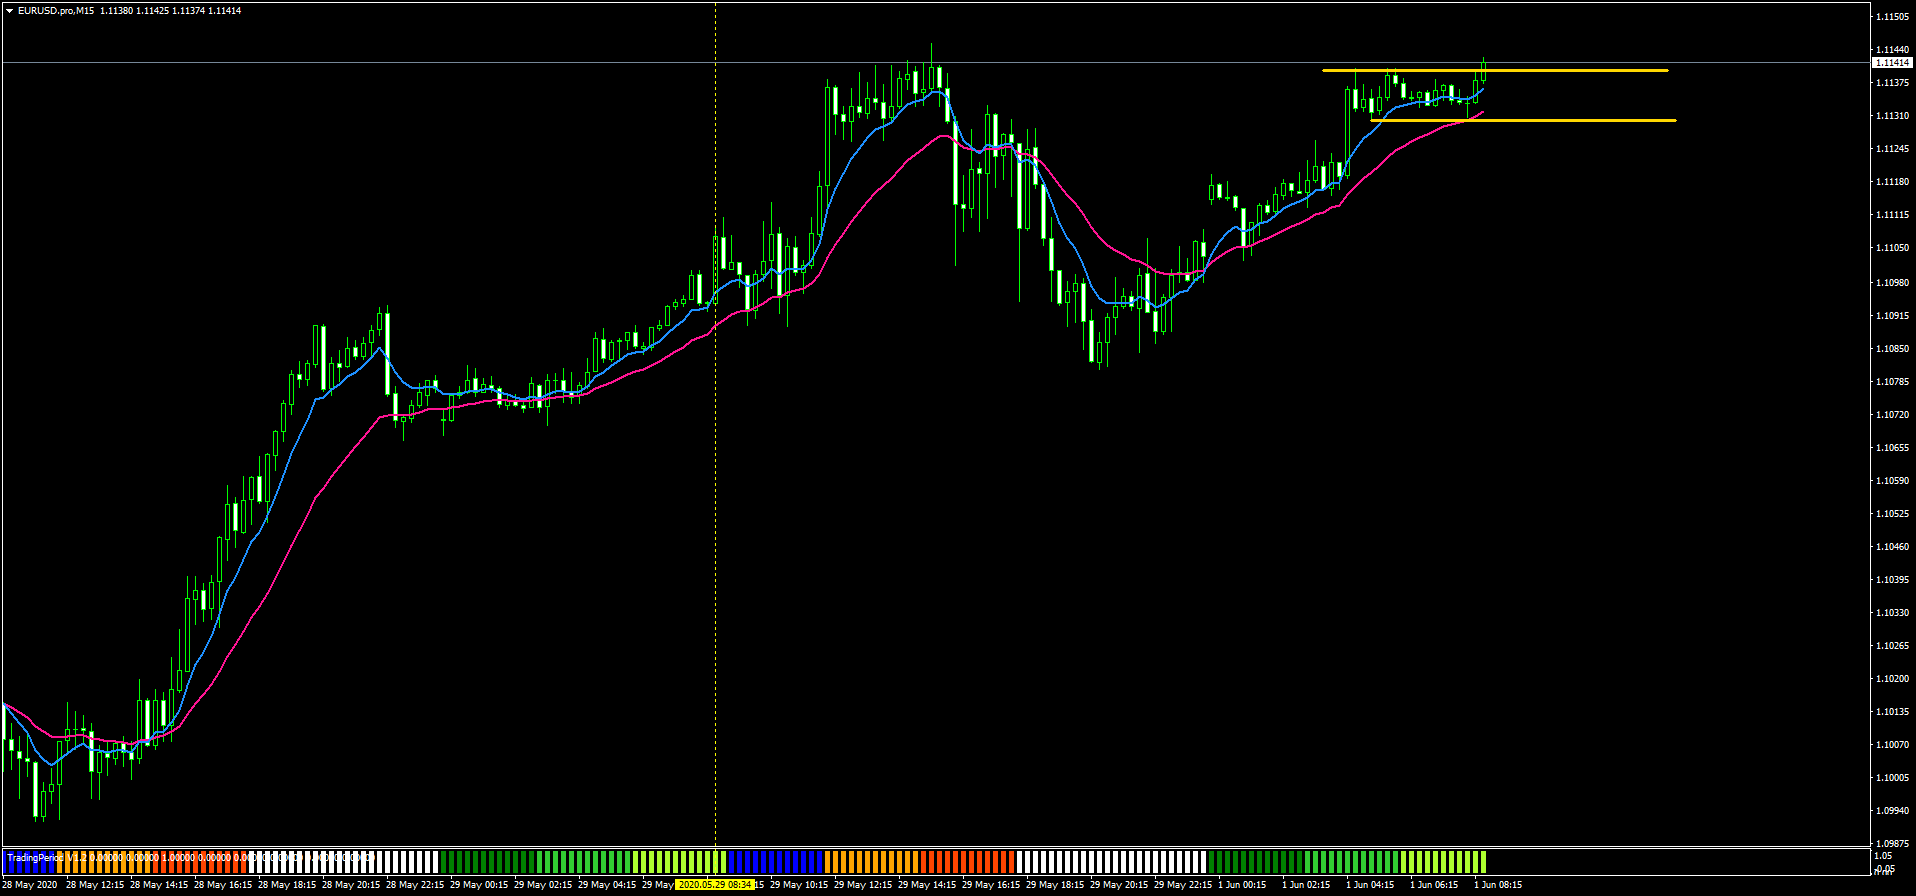Click the 1.11050 price scale value
This screenshot has height=896, width=1916.
click(1894, 248)
